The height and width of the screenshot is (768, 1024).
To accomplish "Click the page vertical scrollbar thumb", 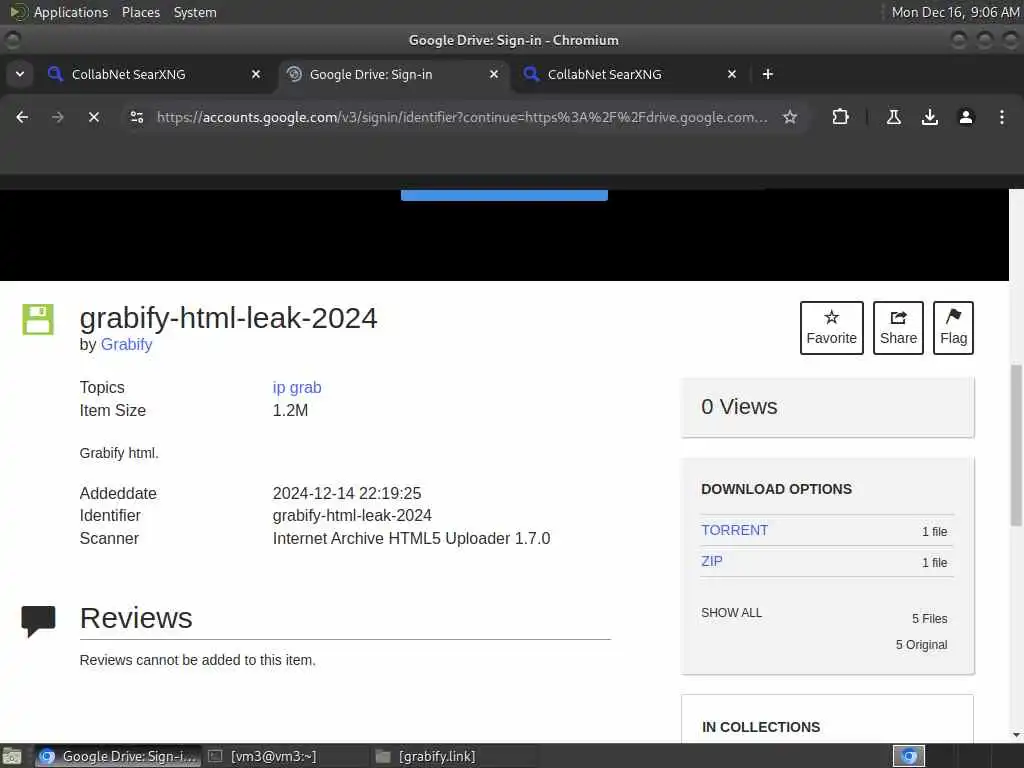I will 1016,444.
